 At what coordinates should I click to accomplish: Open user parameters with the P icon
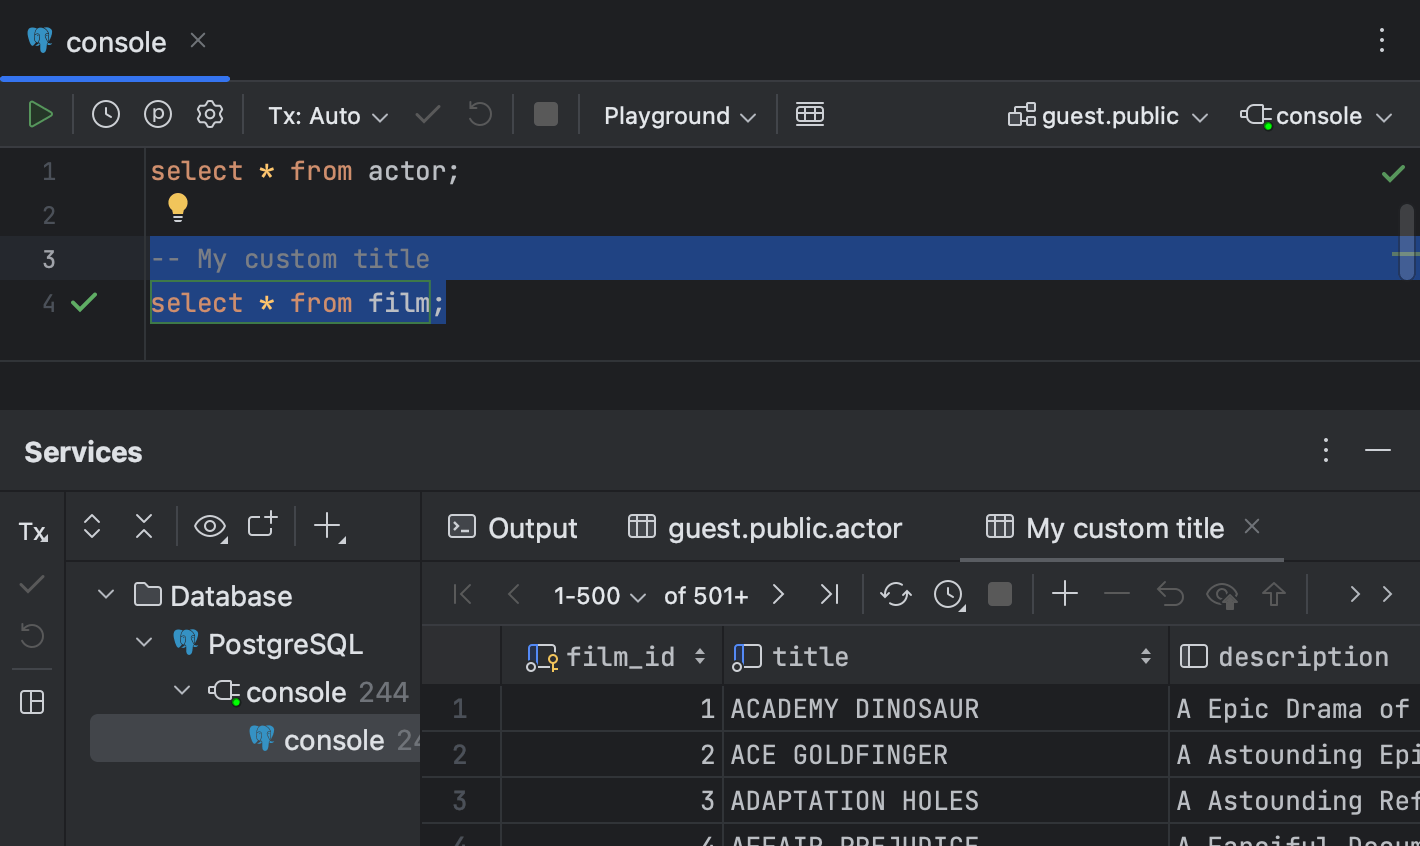pos(157,114)
